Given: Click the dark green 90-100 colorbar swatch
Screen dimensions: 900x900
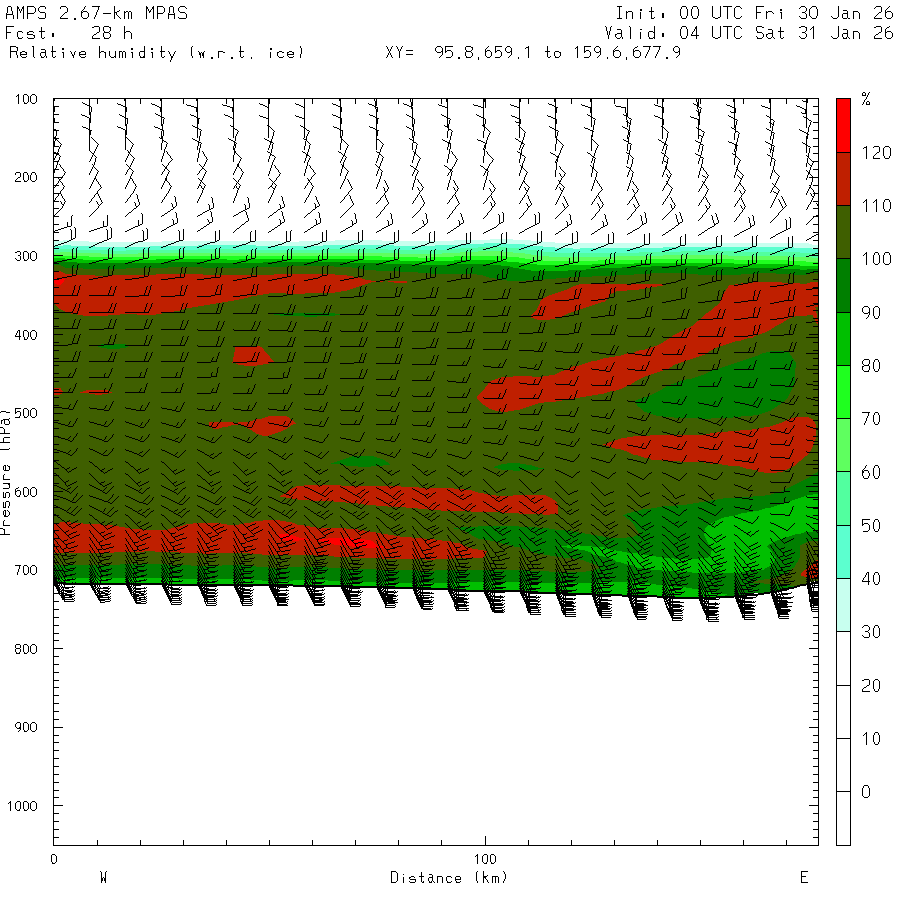Looking at the screenshot, I should pyautogui.click(x=843, y=285).
